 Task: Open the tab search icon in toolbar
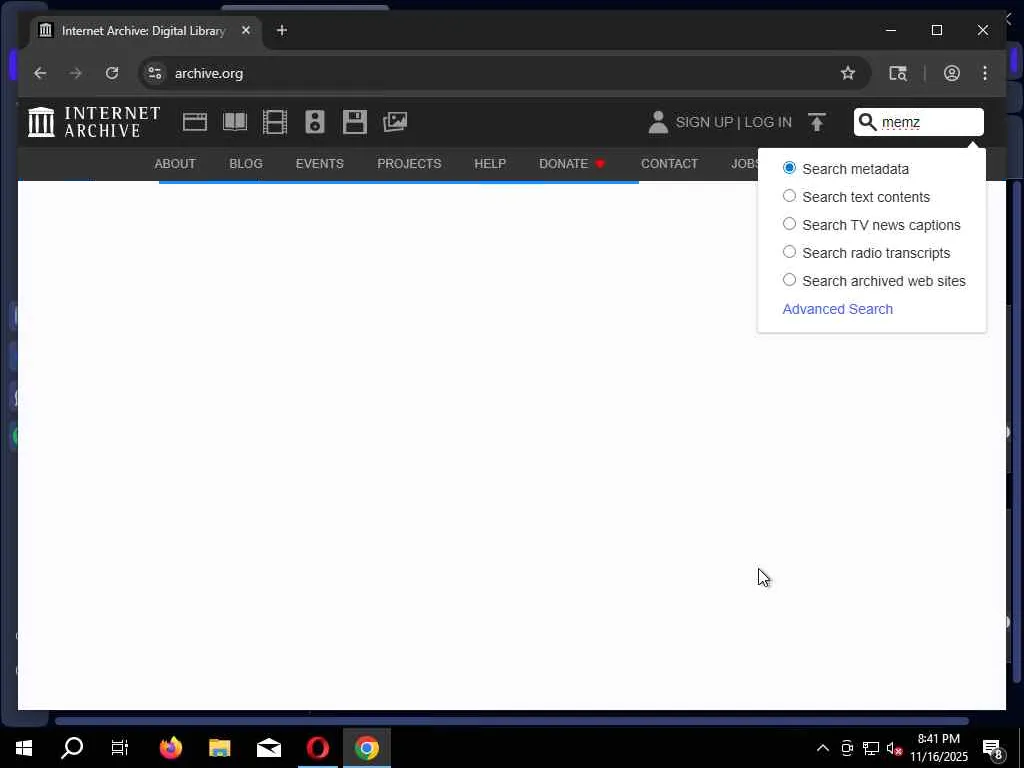click(898, 73)
